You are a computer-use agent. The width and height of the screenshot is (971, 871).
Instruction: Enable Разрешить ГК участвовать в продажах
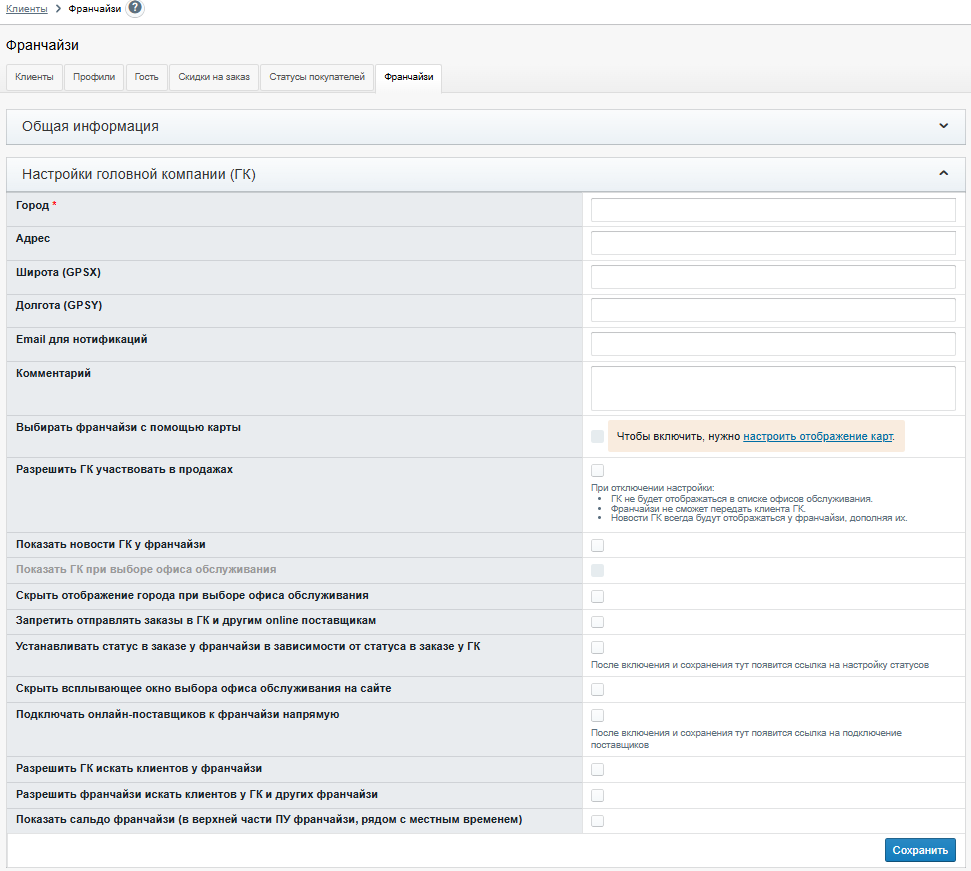[x=597, y=471]
